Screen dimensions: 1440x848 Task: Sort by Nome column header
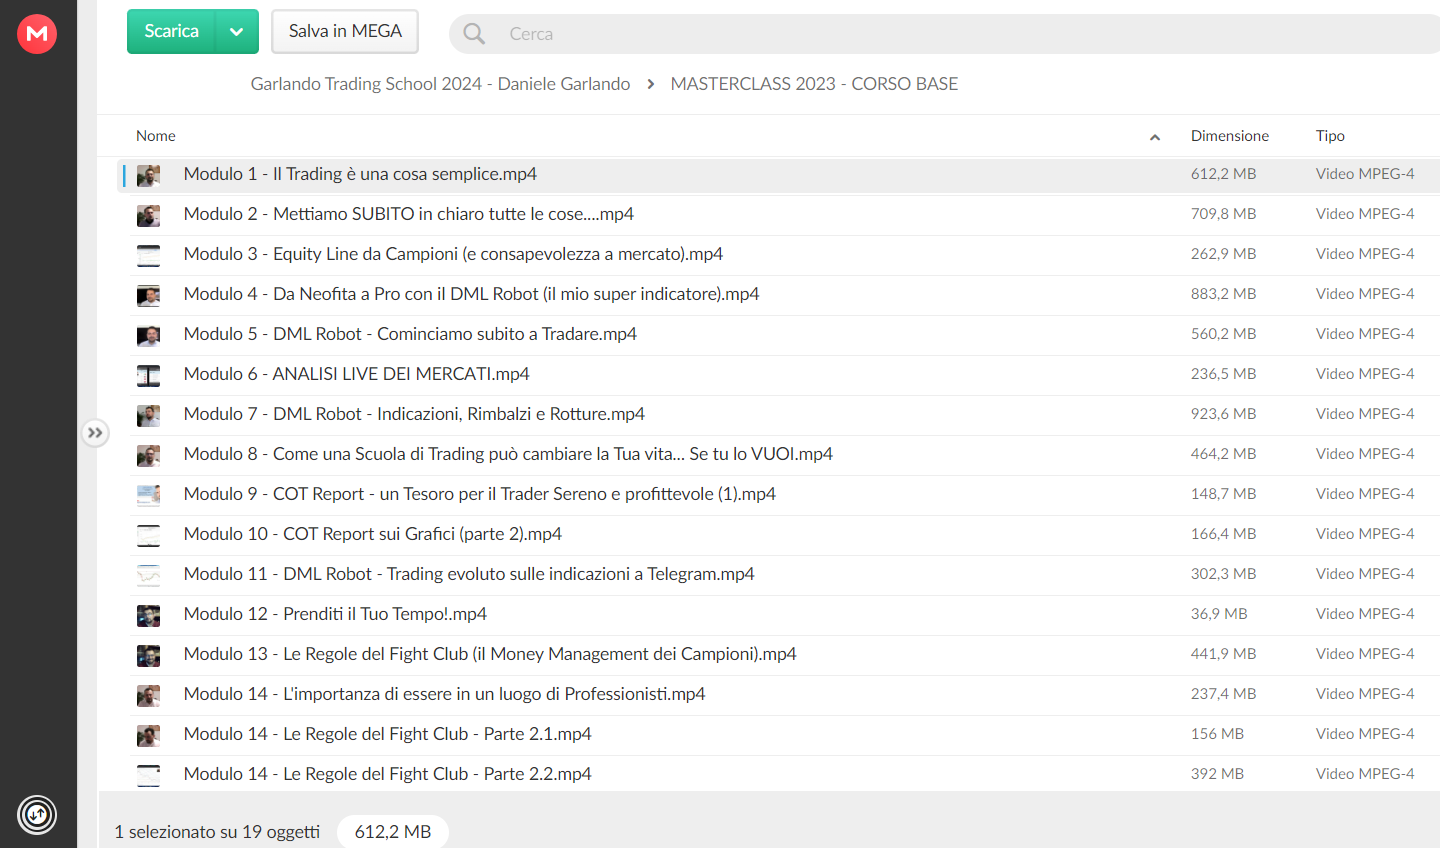click(x=156, y=136)
